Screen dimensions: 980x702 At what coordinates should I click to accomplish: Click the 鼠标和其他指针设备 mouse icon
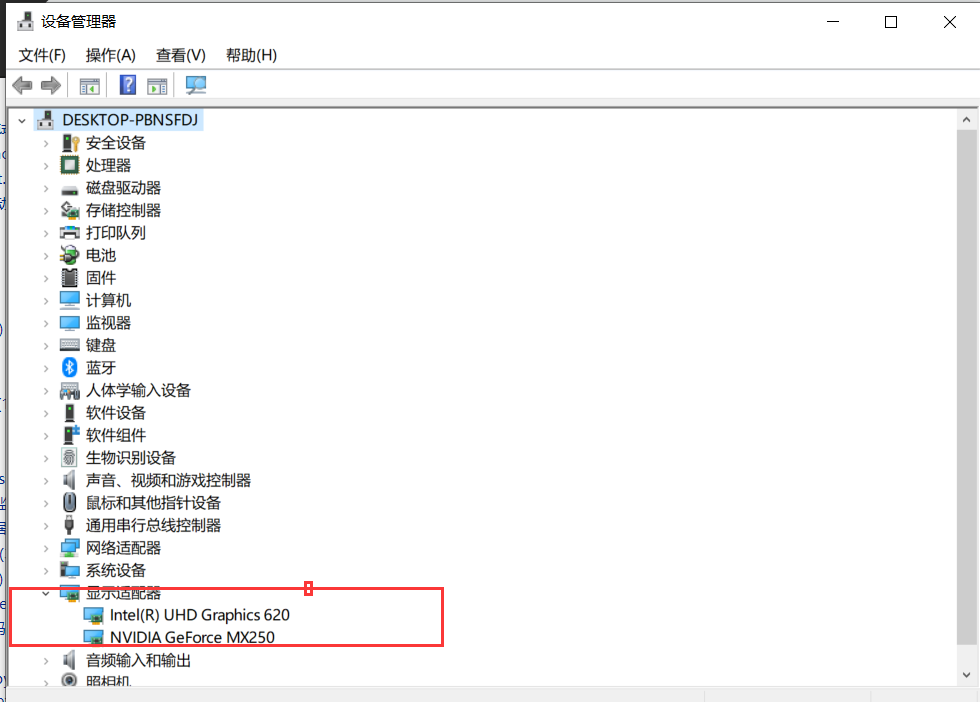tap(69, 503)
